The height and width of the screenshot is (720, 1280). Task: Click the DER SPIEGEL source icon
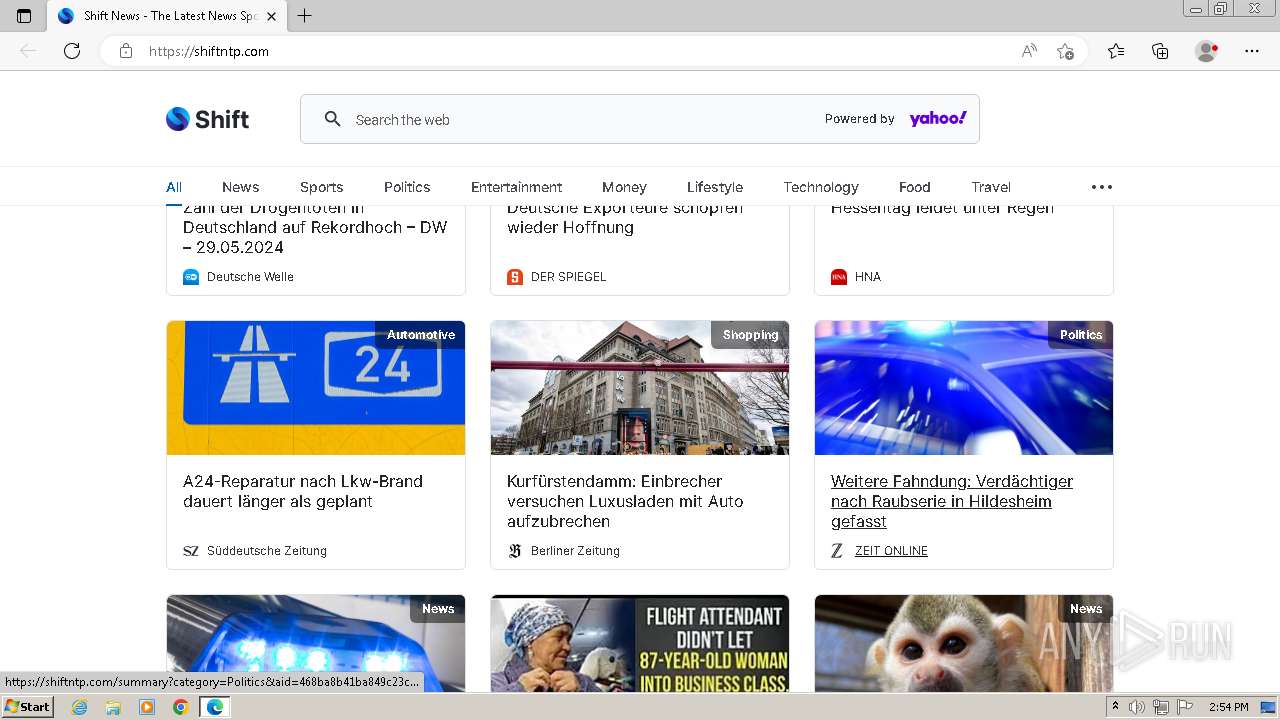click(x=515, y=277)
